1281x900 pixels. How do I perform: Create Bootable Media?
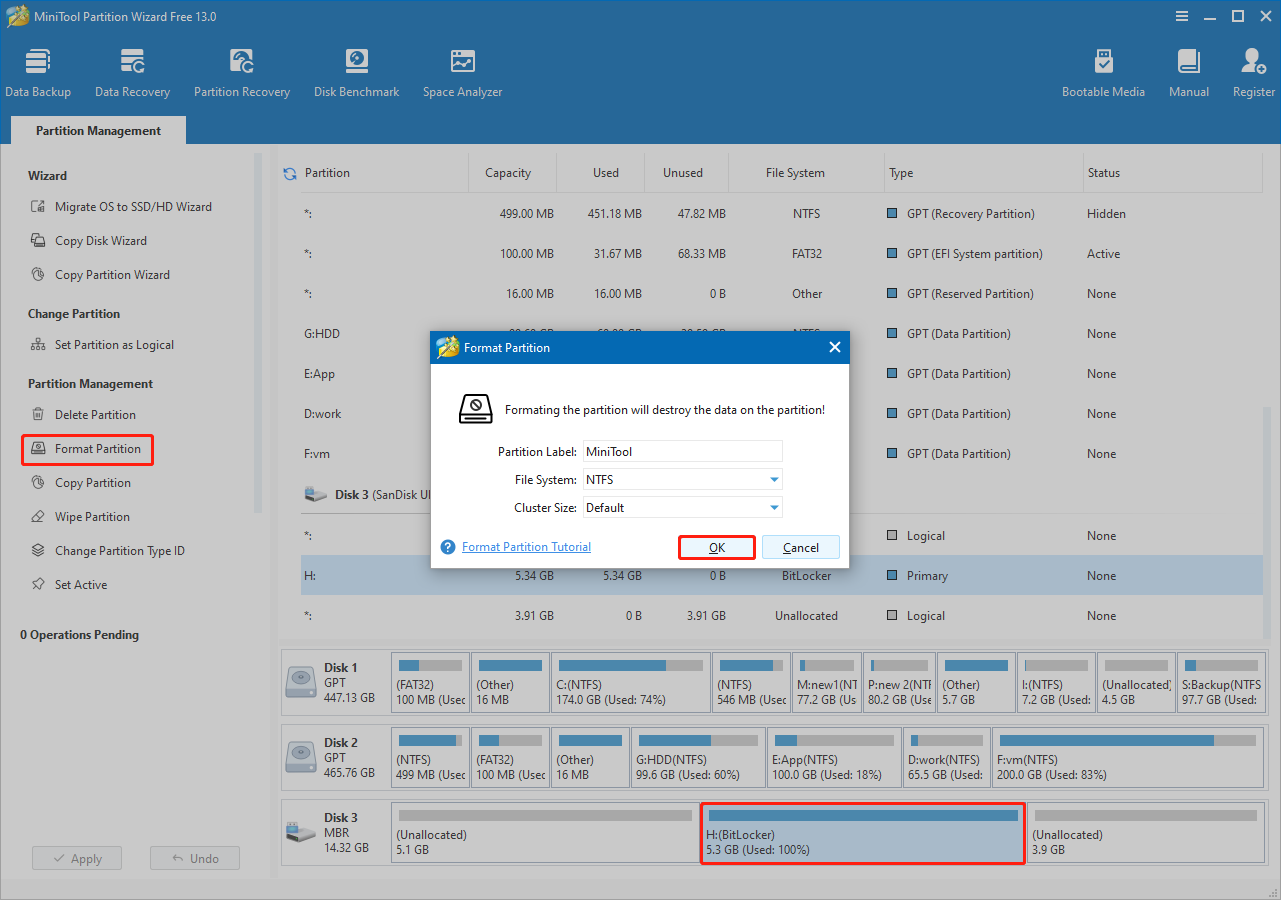click(x=1103, y=70)
